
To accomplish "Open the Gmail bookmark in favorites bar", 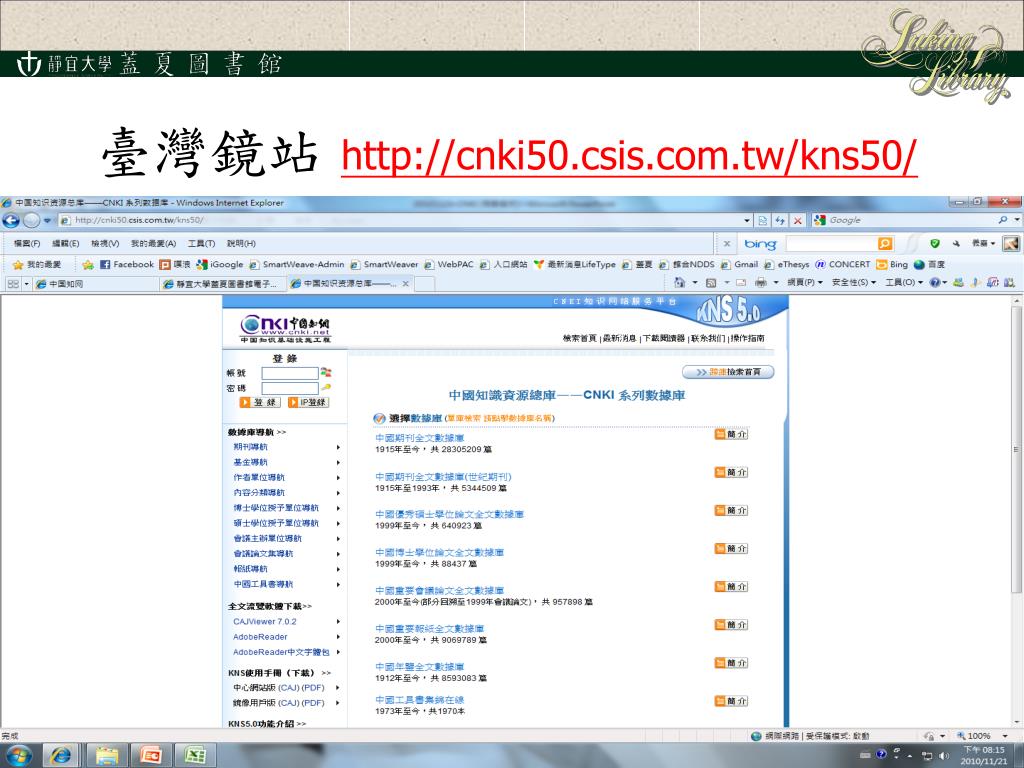I will [x=740, y=264].
